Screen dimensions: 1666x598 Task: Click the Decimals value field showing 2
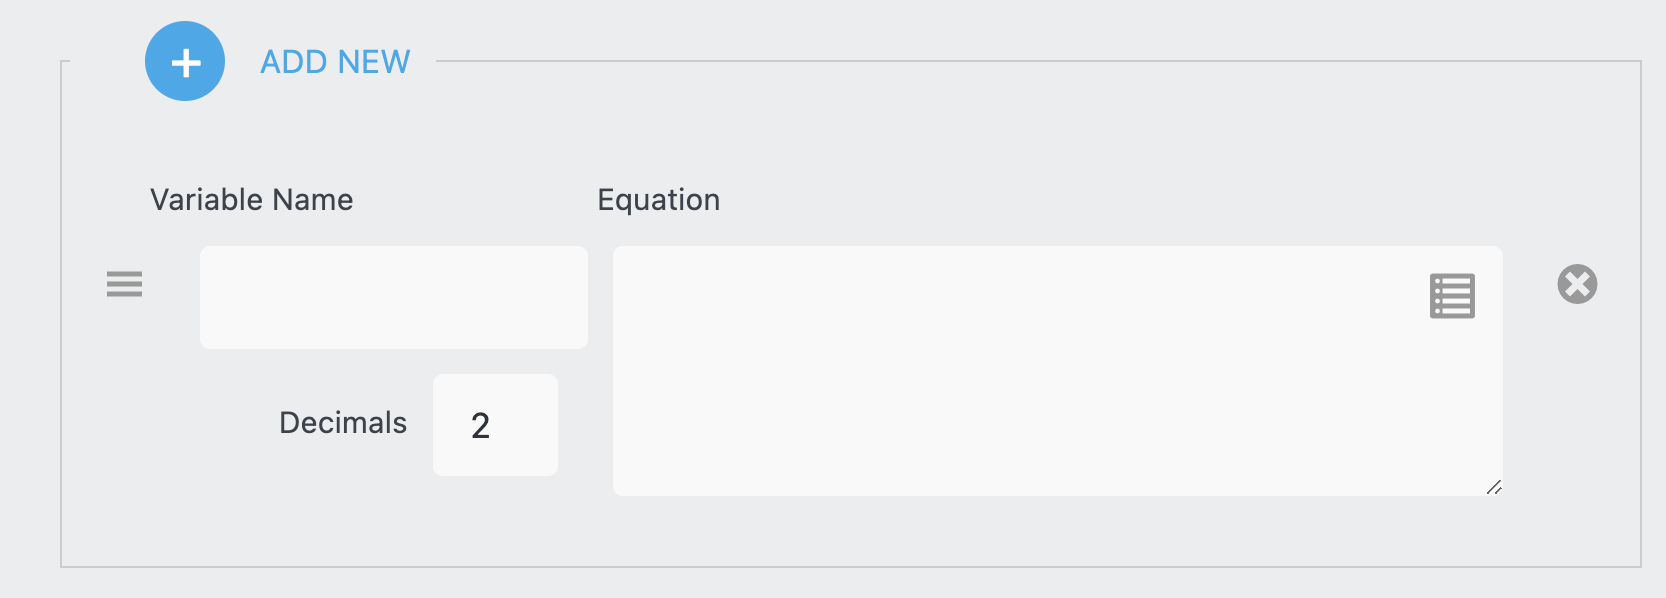pos(494,424)
